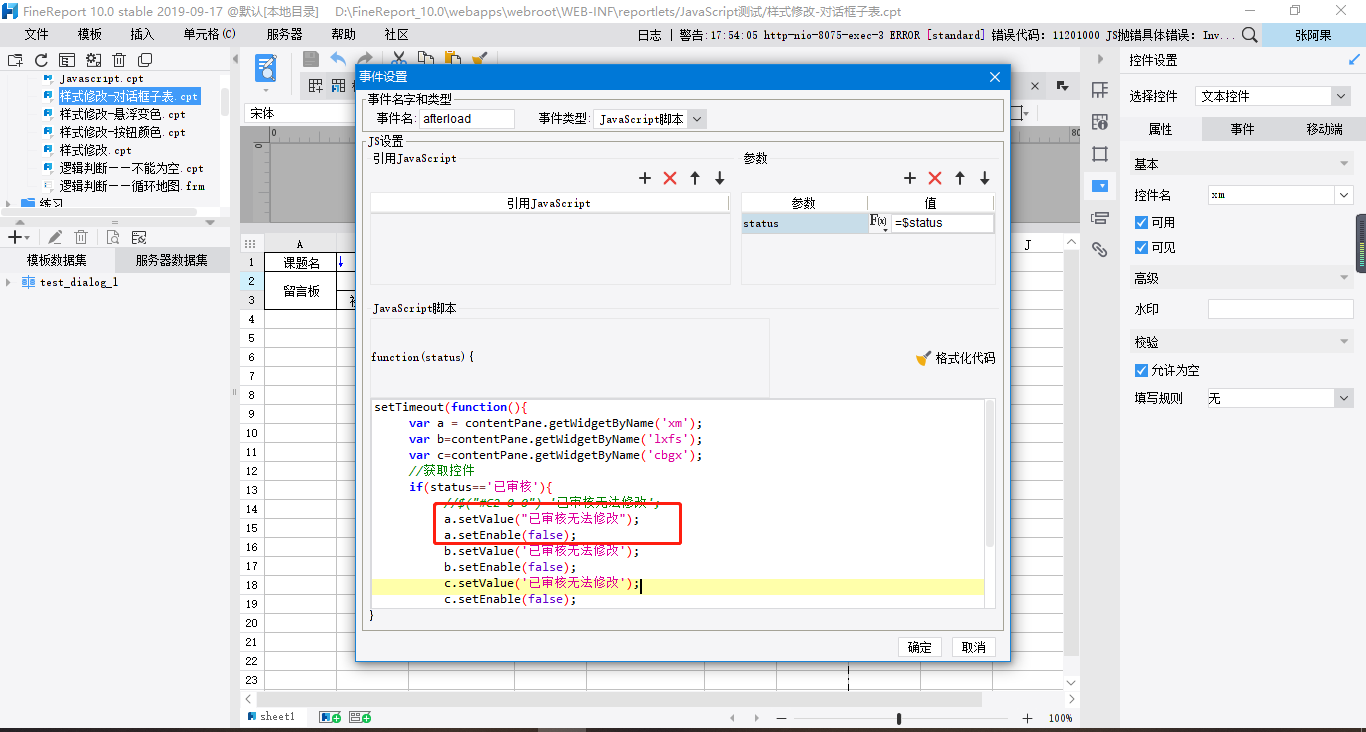Viewport: 1366px width, 732px height.
Task: Adjust the zoom slider handle
Action: tap(899, 718)
